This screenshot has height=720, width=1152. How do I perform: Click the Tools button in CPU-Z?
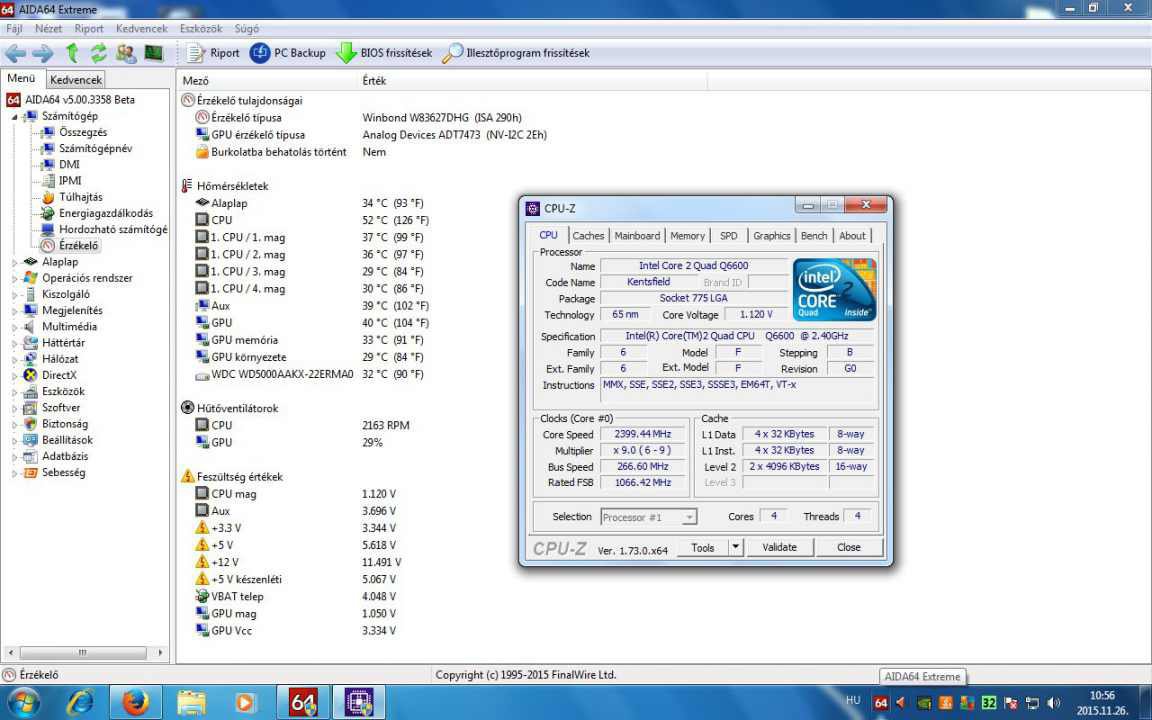point(702,547)
